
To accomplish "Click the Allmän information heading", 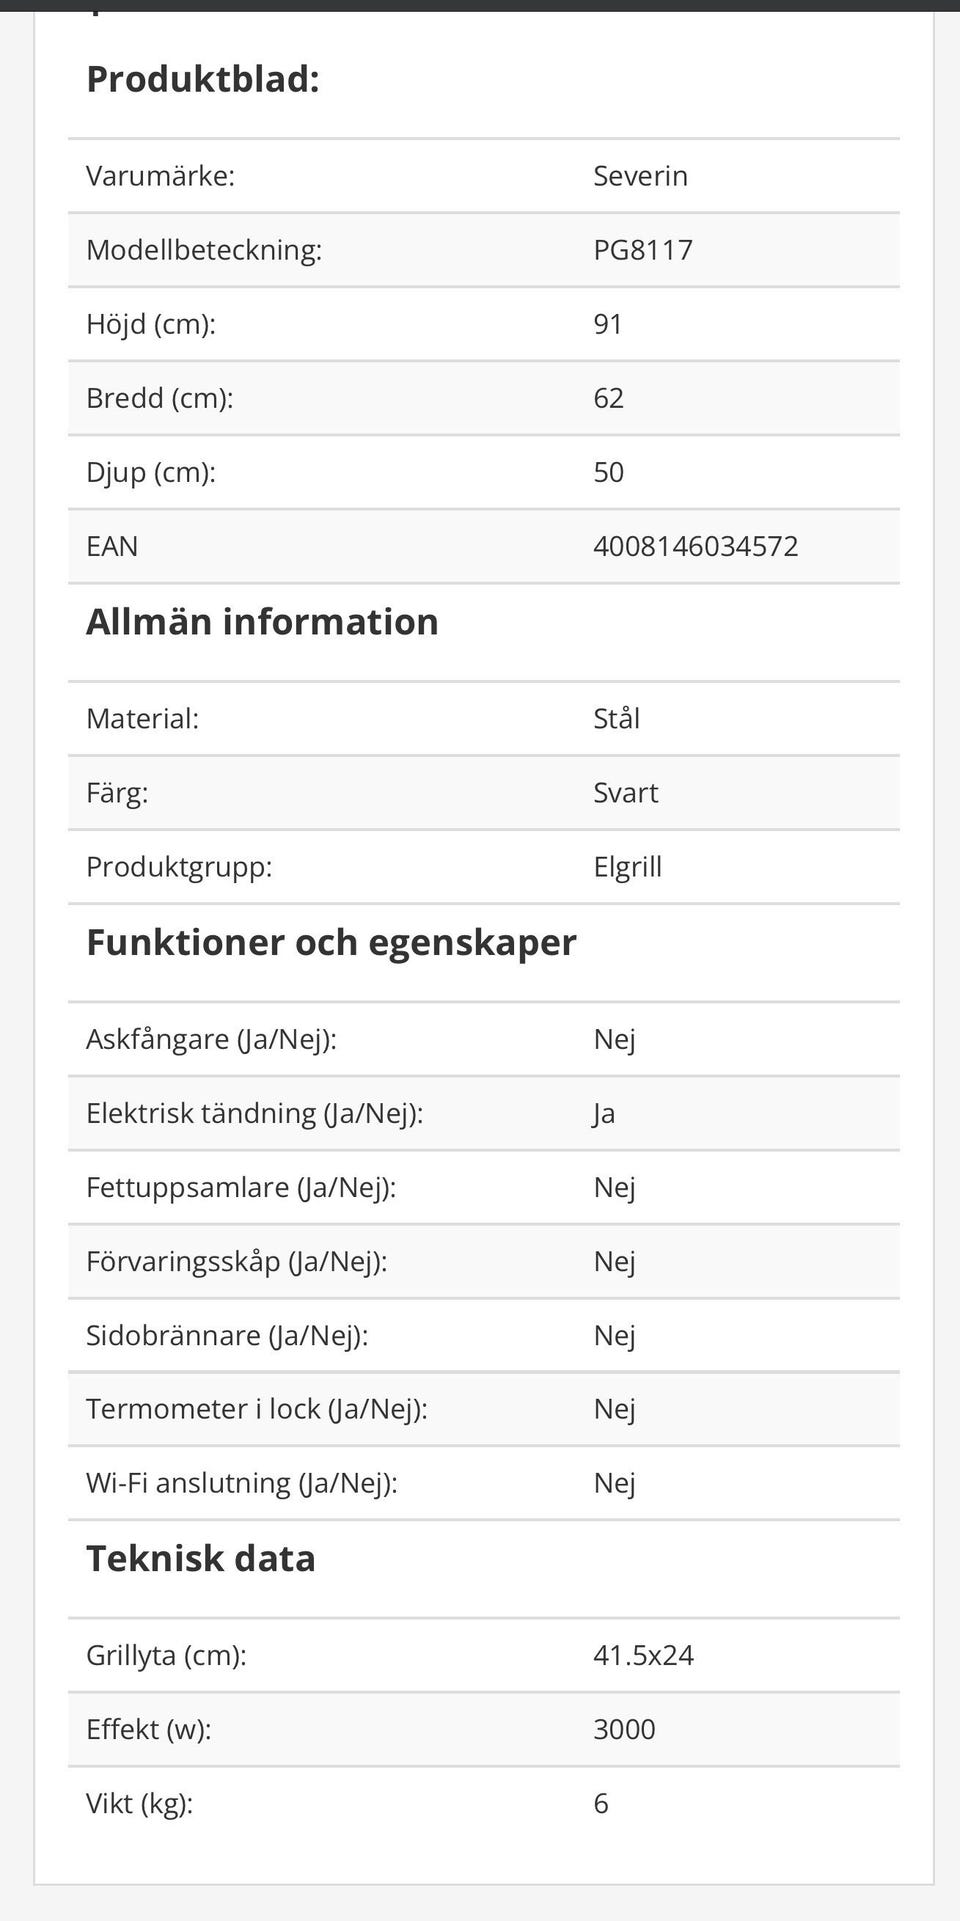I will [x=262, y=622].
